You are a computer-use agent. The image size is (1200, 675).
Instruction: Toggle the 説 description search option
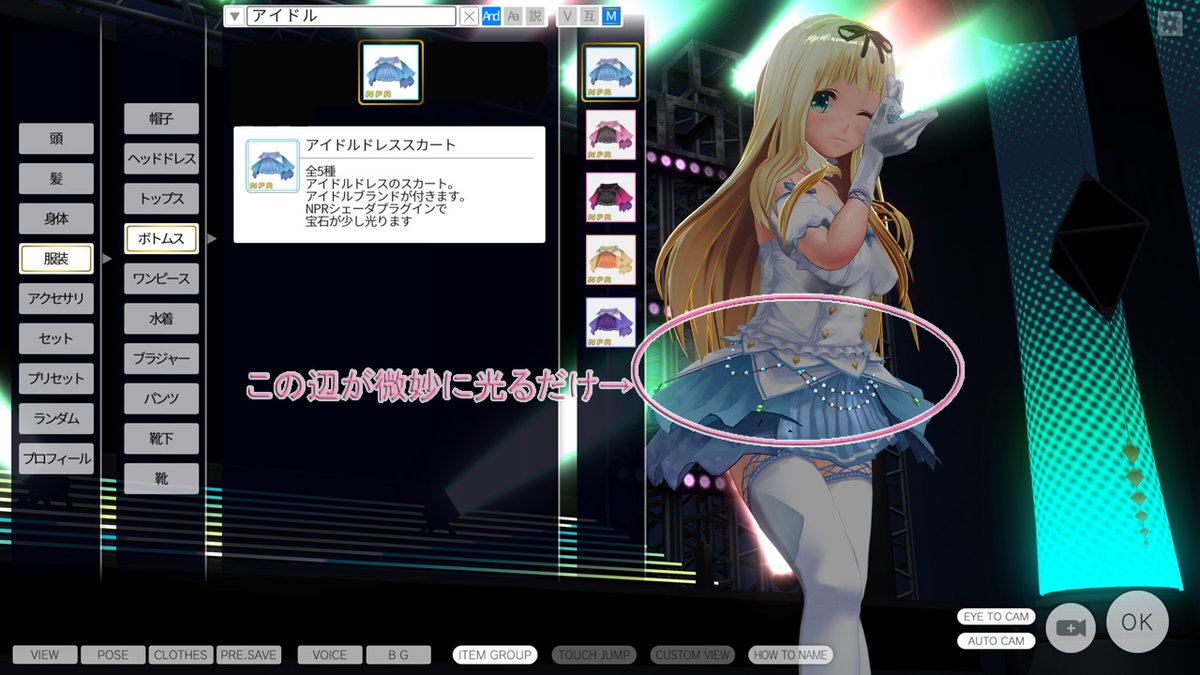537,15
